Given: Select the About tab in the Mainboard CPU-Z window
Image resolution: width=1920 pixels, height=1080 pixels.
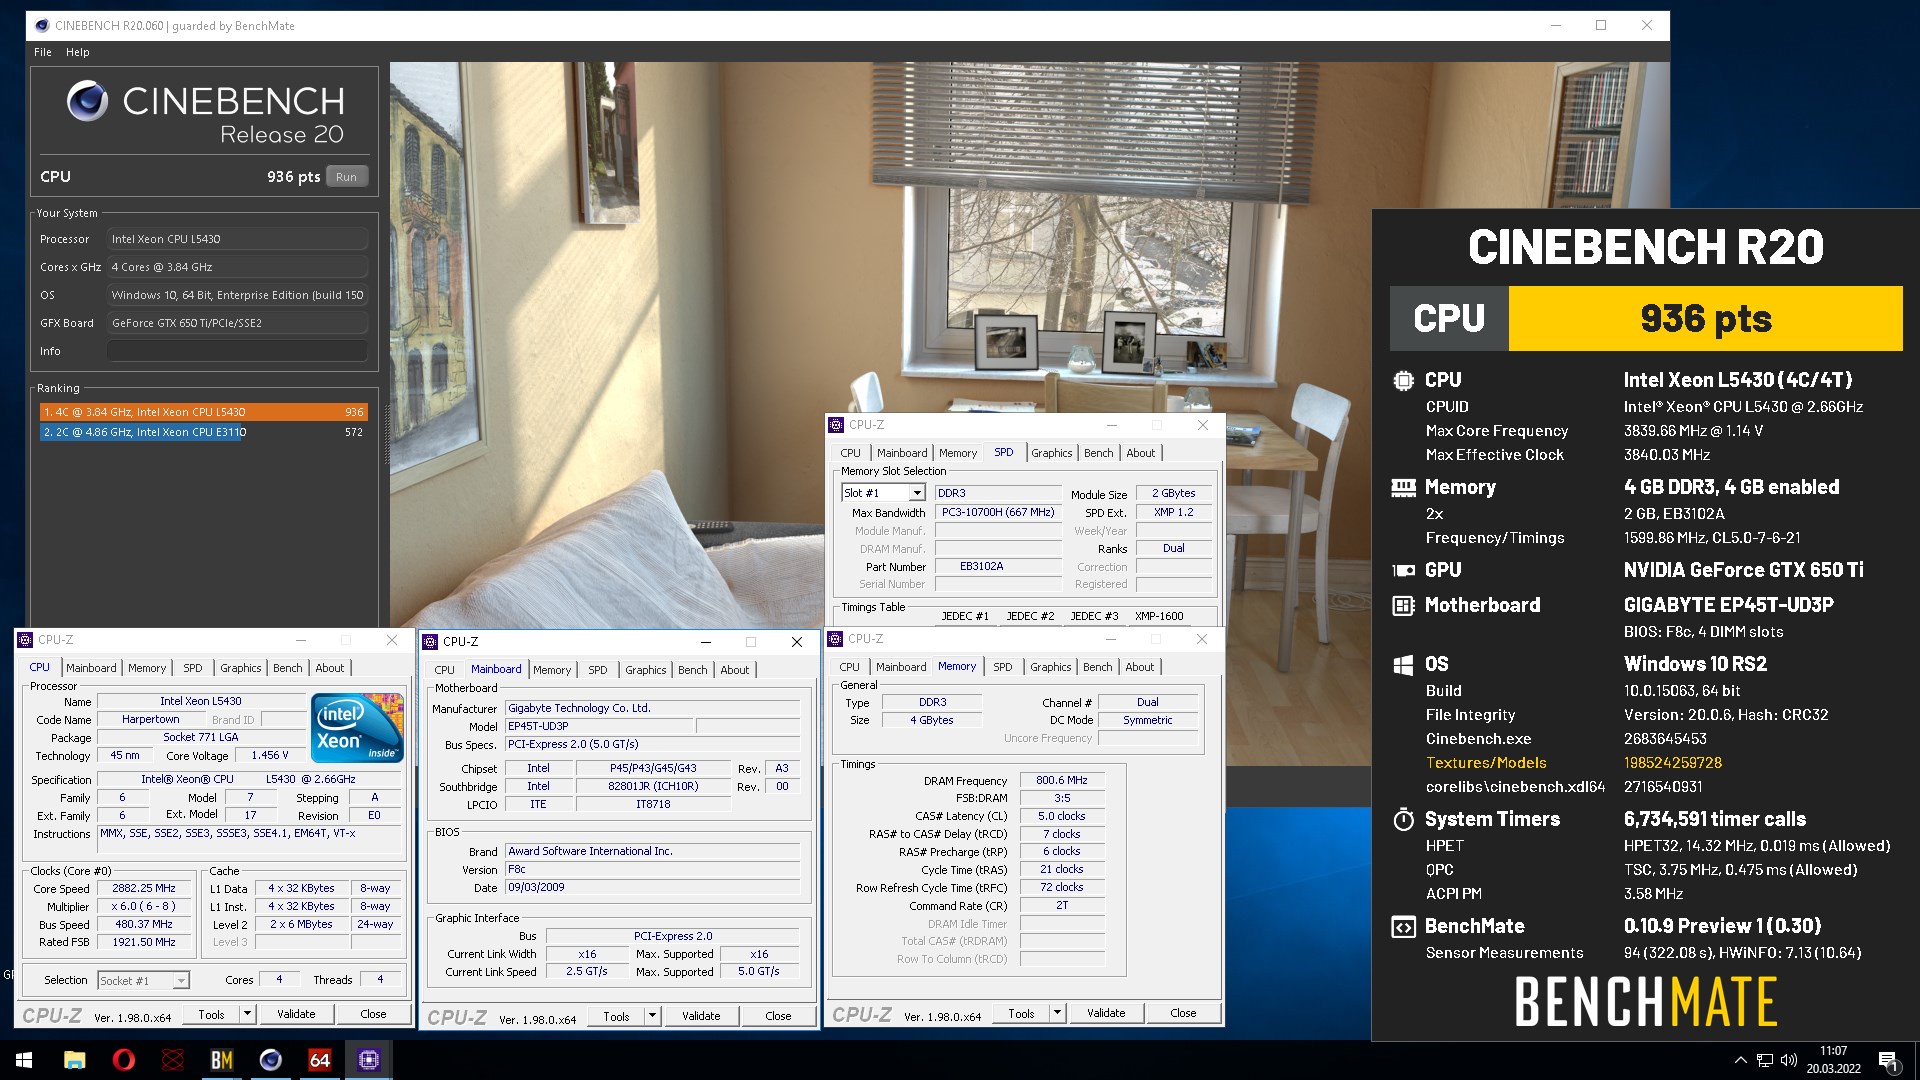Looking at the screenshot, I should coord(735,670).
